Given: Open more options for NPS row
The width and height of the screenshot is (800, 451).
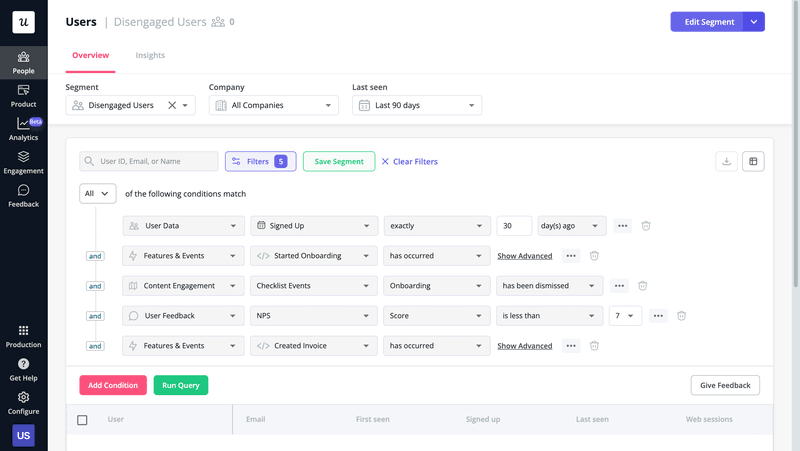Looking at the screenshot, I should coord(658,316).
